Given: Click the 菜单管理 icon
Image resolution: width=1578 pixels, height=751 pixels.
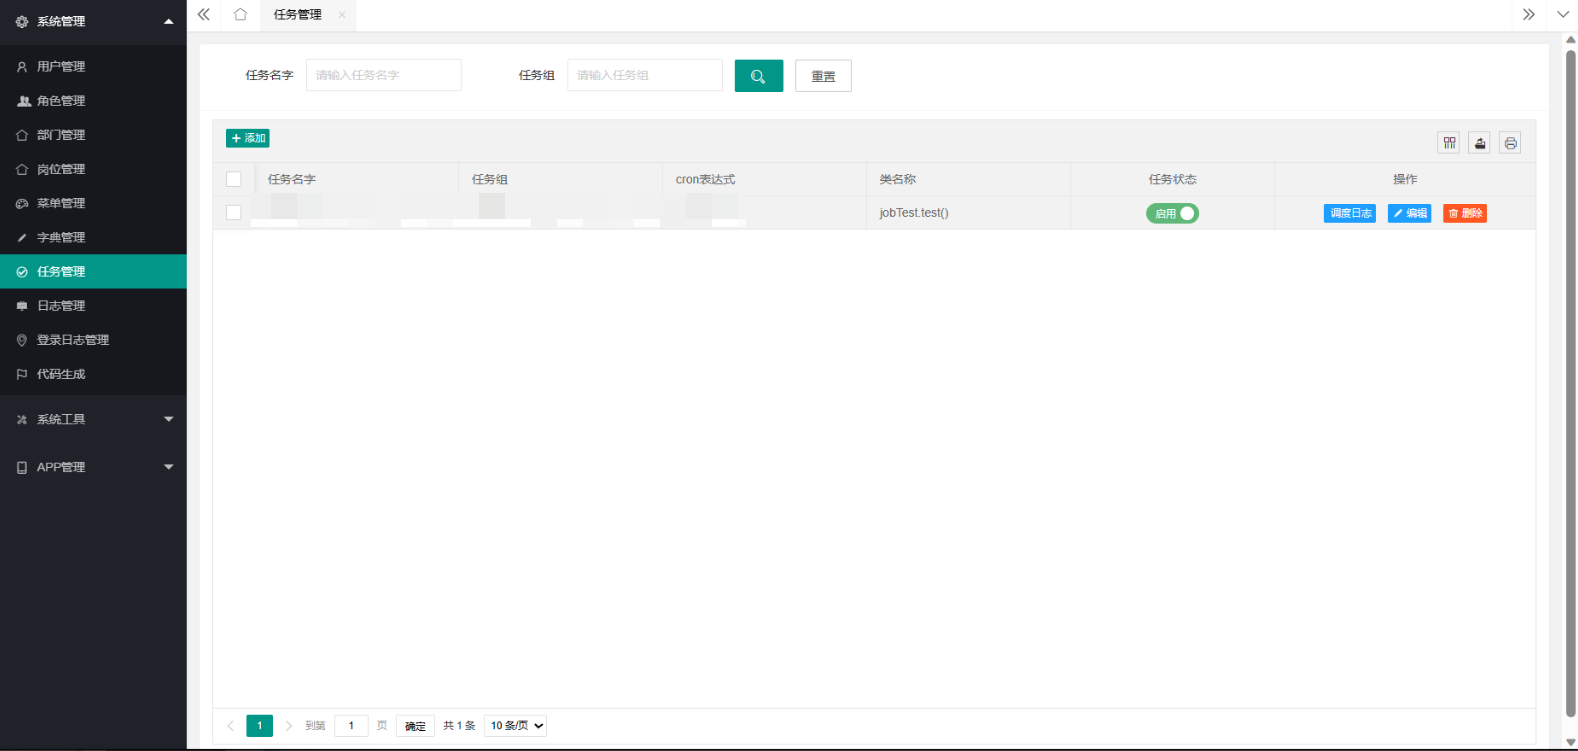Looking at the screenshot, I should pos(22,203).
